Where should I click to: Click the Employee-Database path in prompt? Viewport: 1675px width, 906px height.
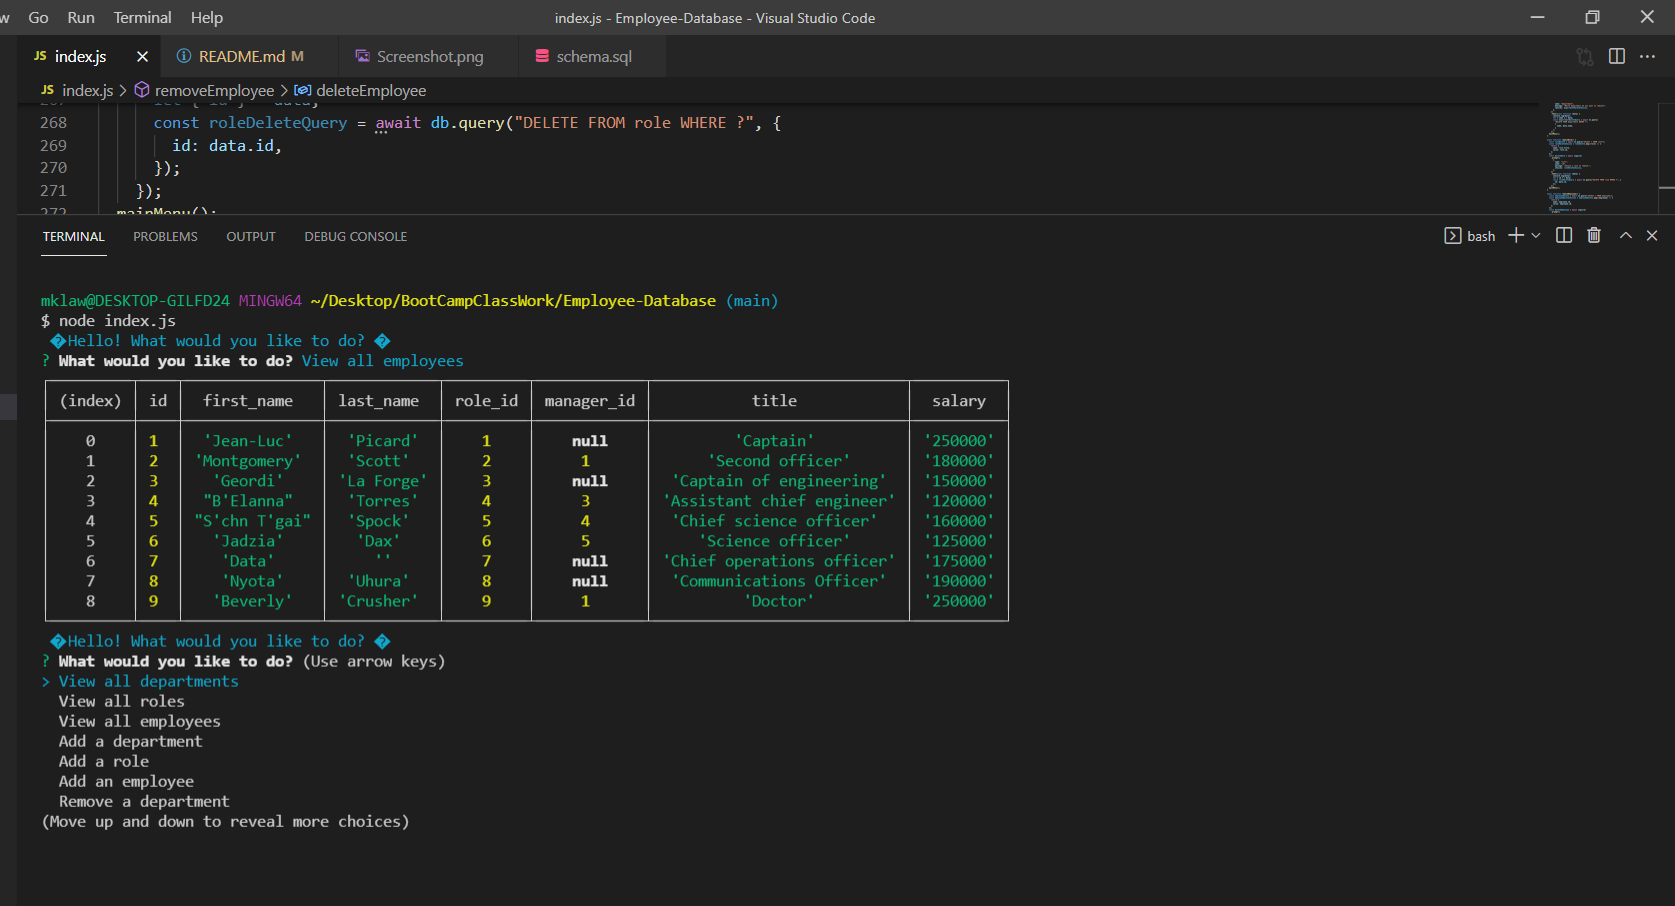click(638, 301)
